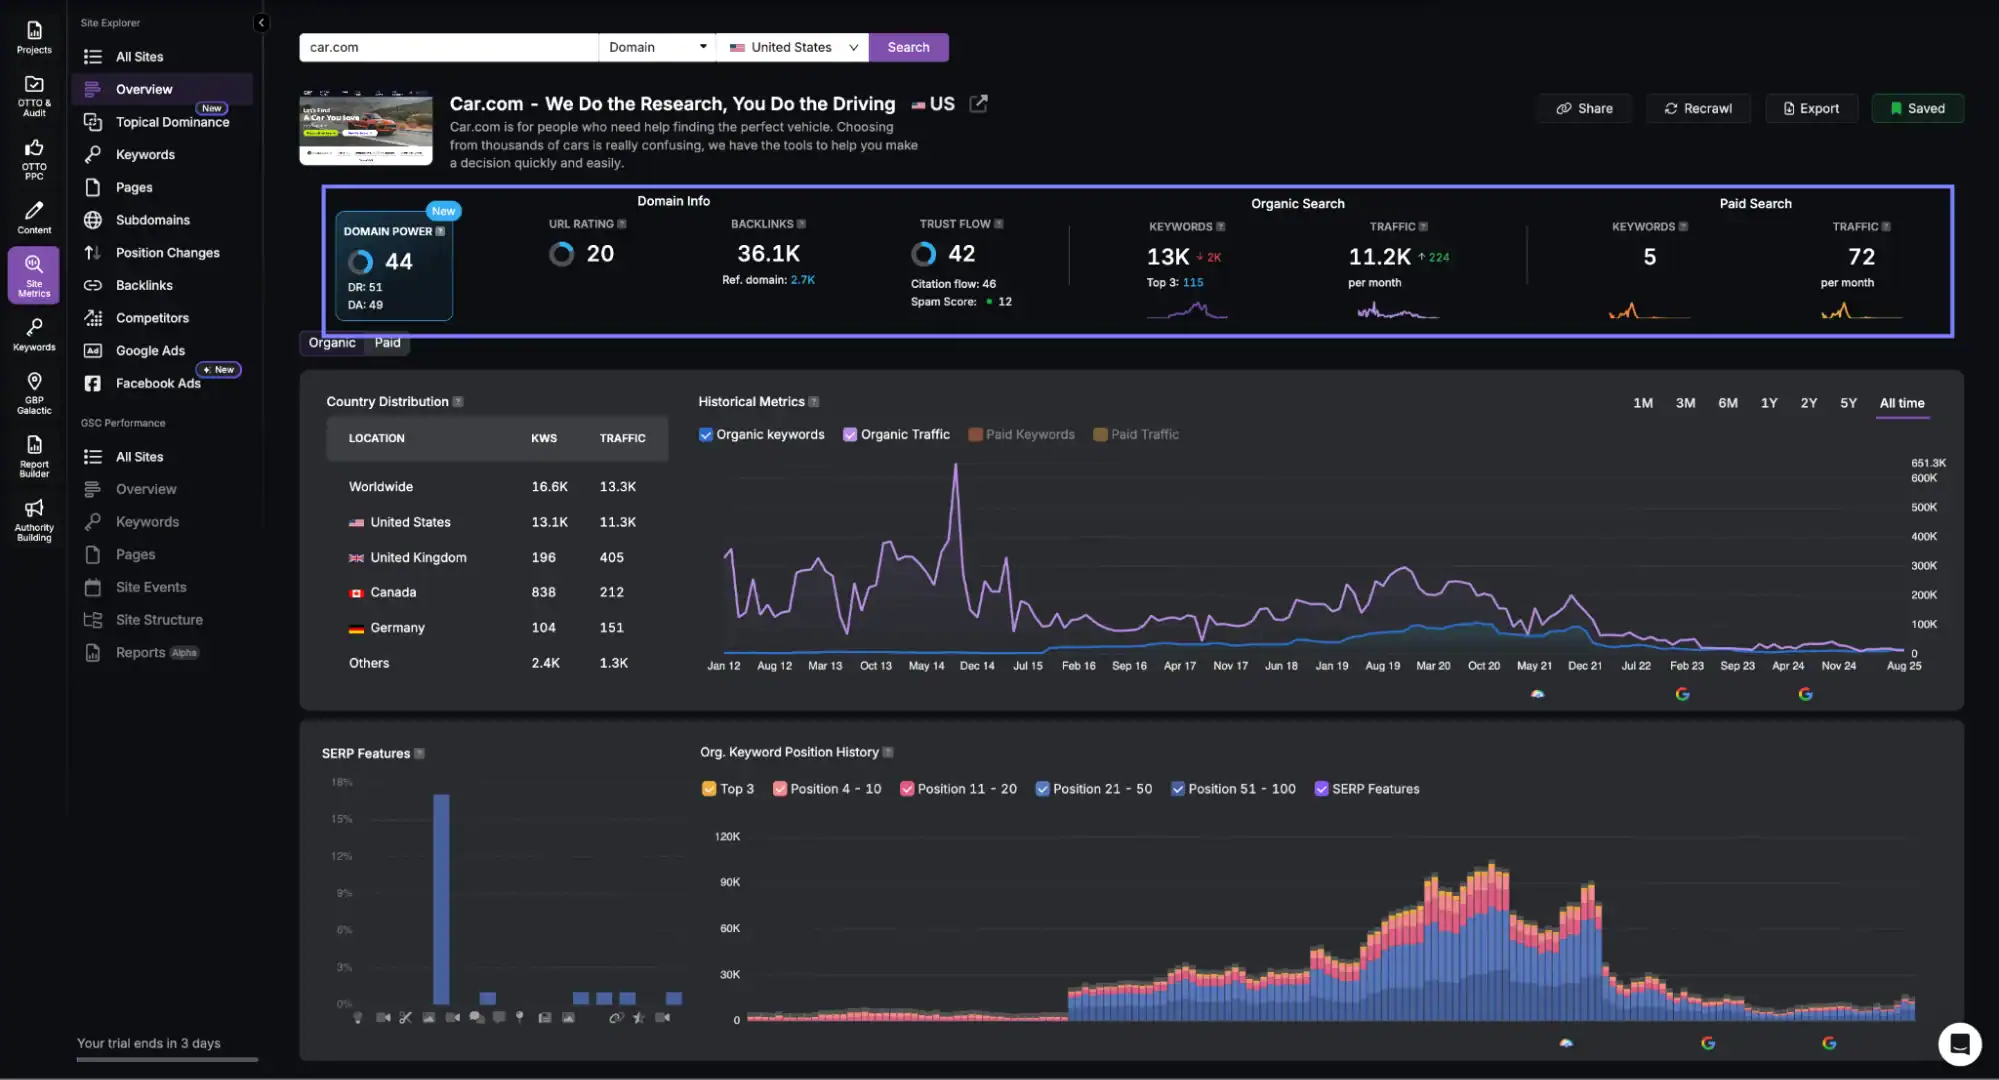
Task: Expand the United States country dropdown
Action: coord(793,47)
